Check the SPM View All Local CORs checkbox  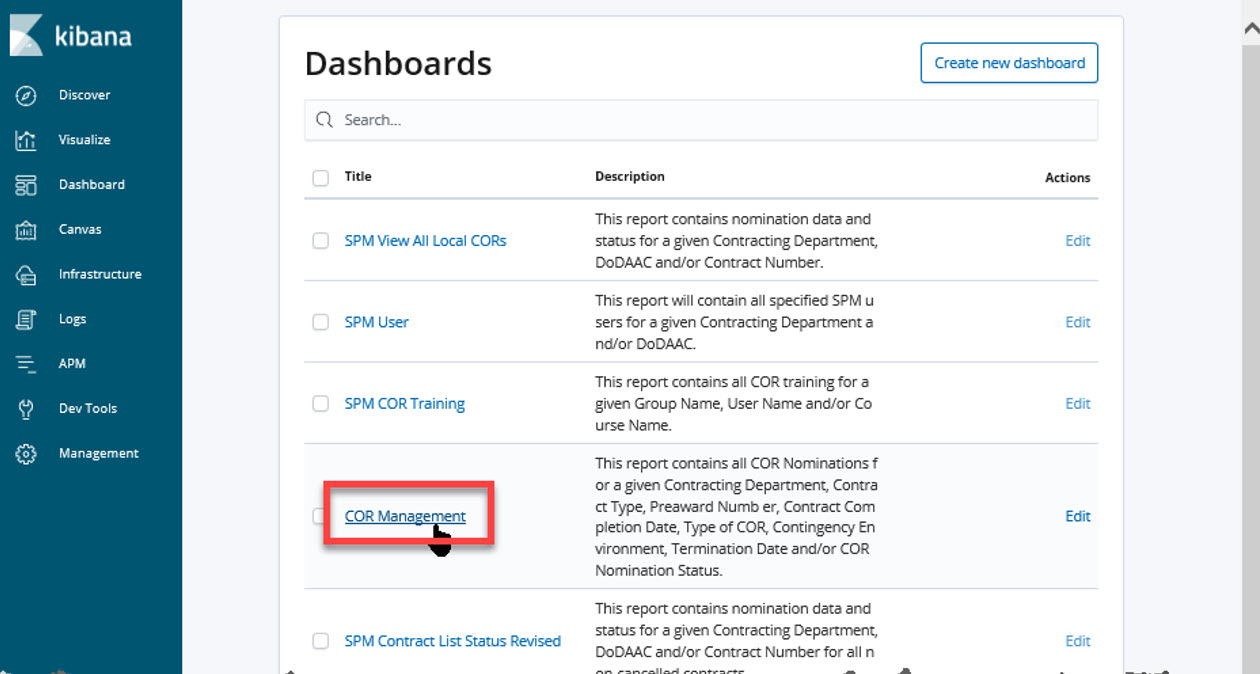(x=320, y=241)
